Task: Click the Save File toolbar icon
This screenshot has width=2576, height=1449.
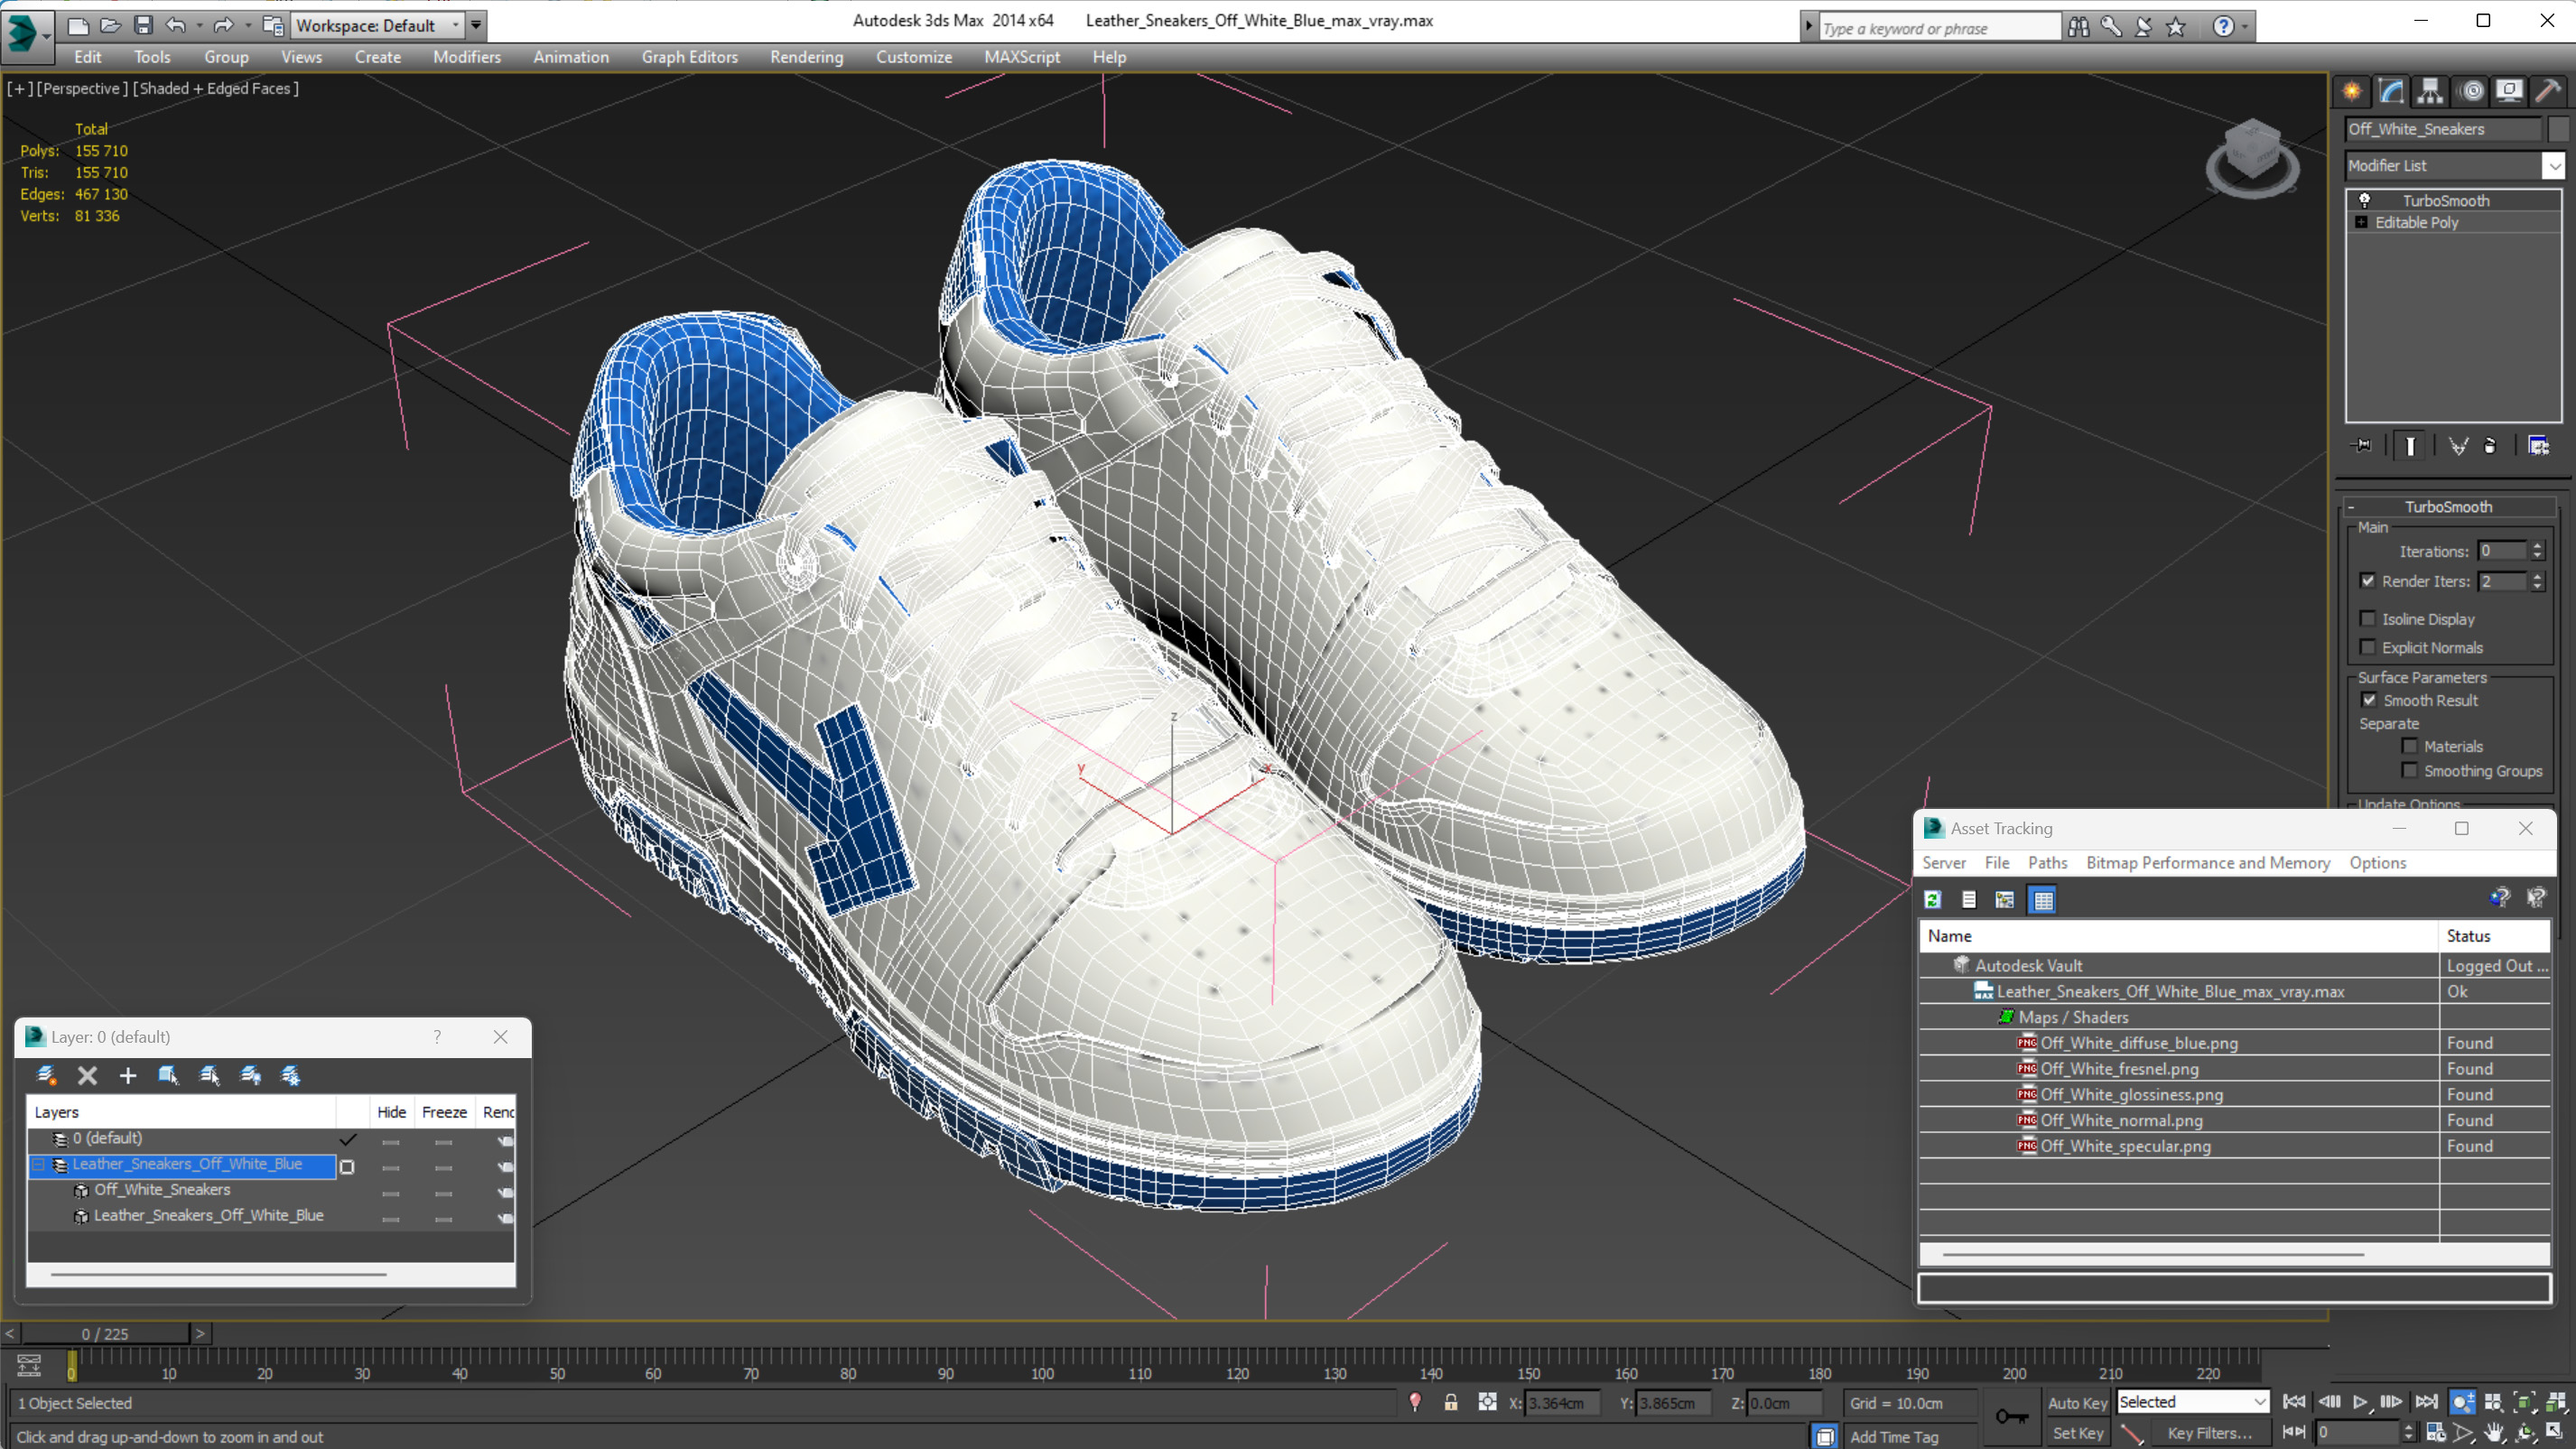Action: (143, 25)
